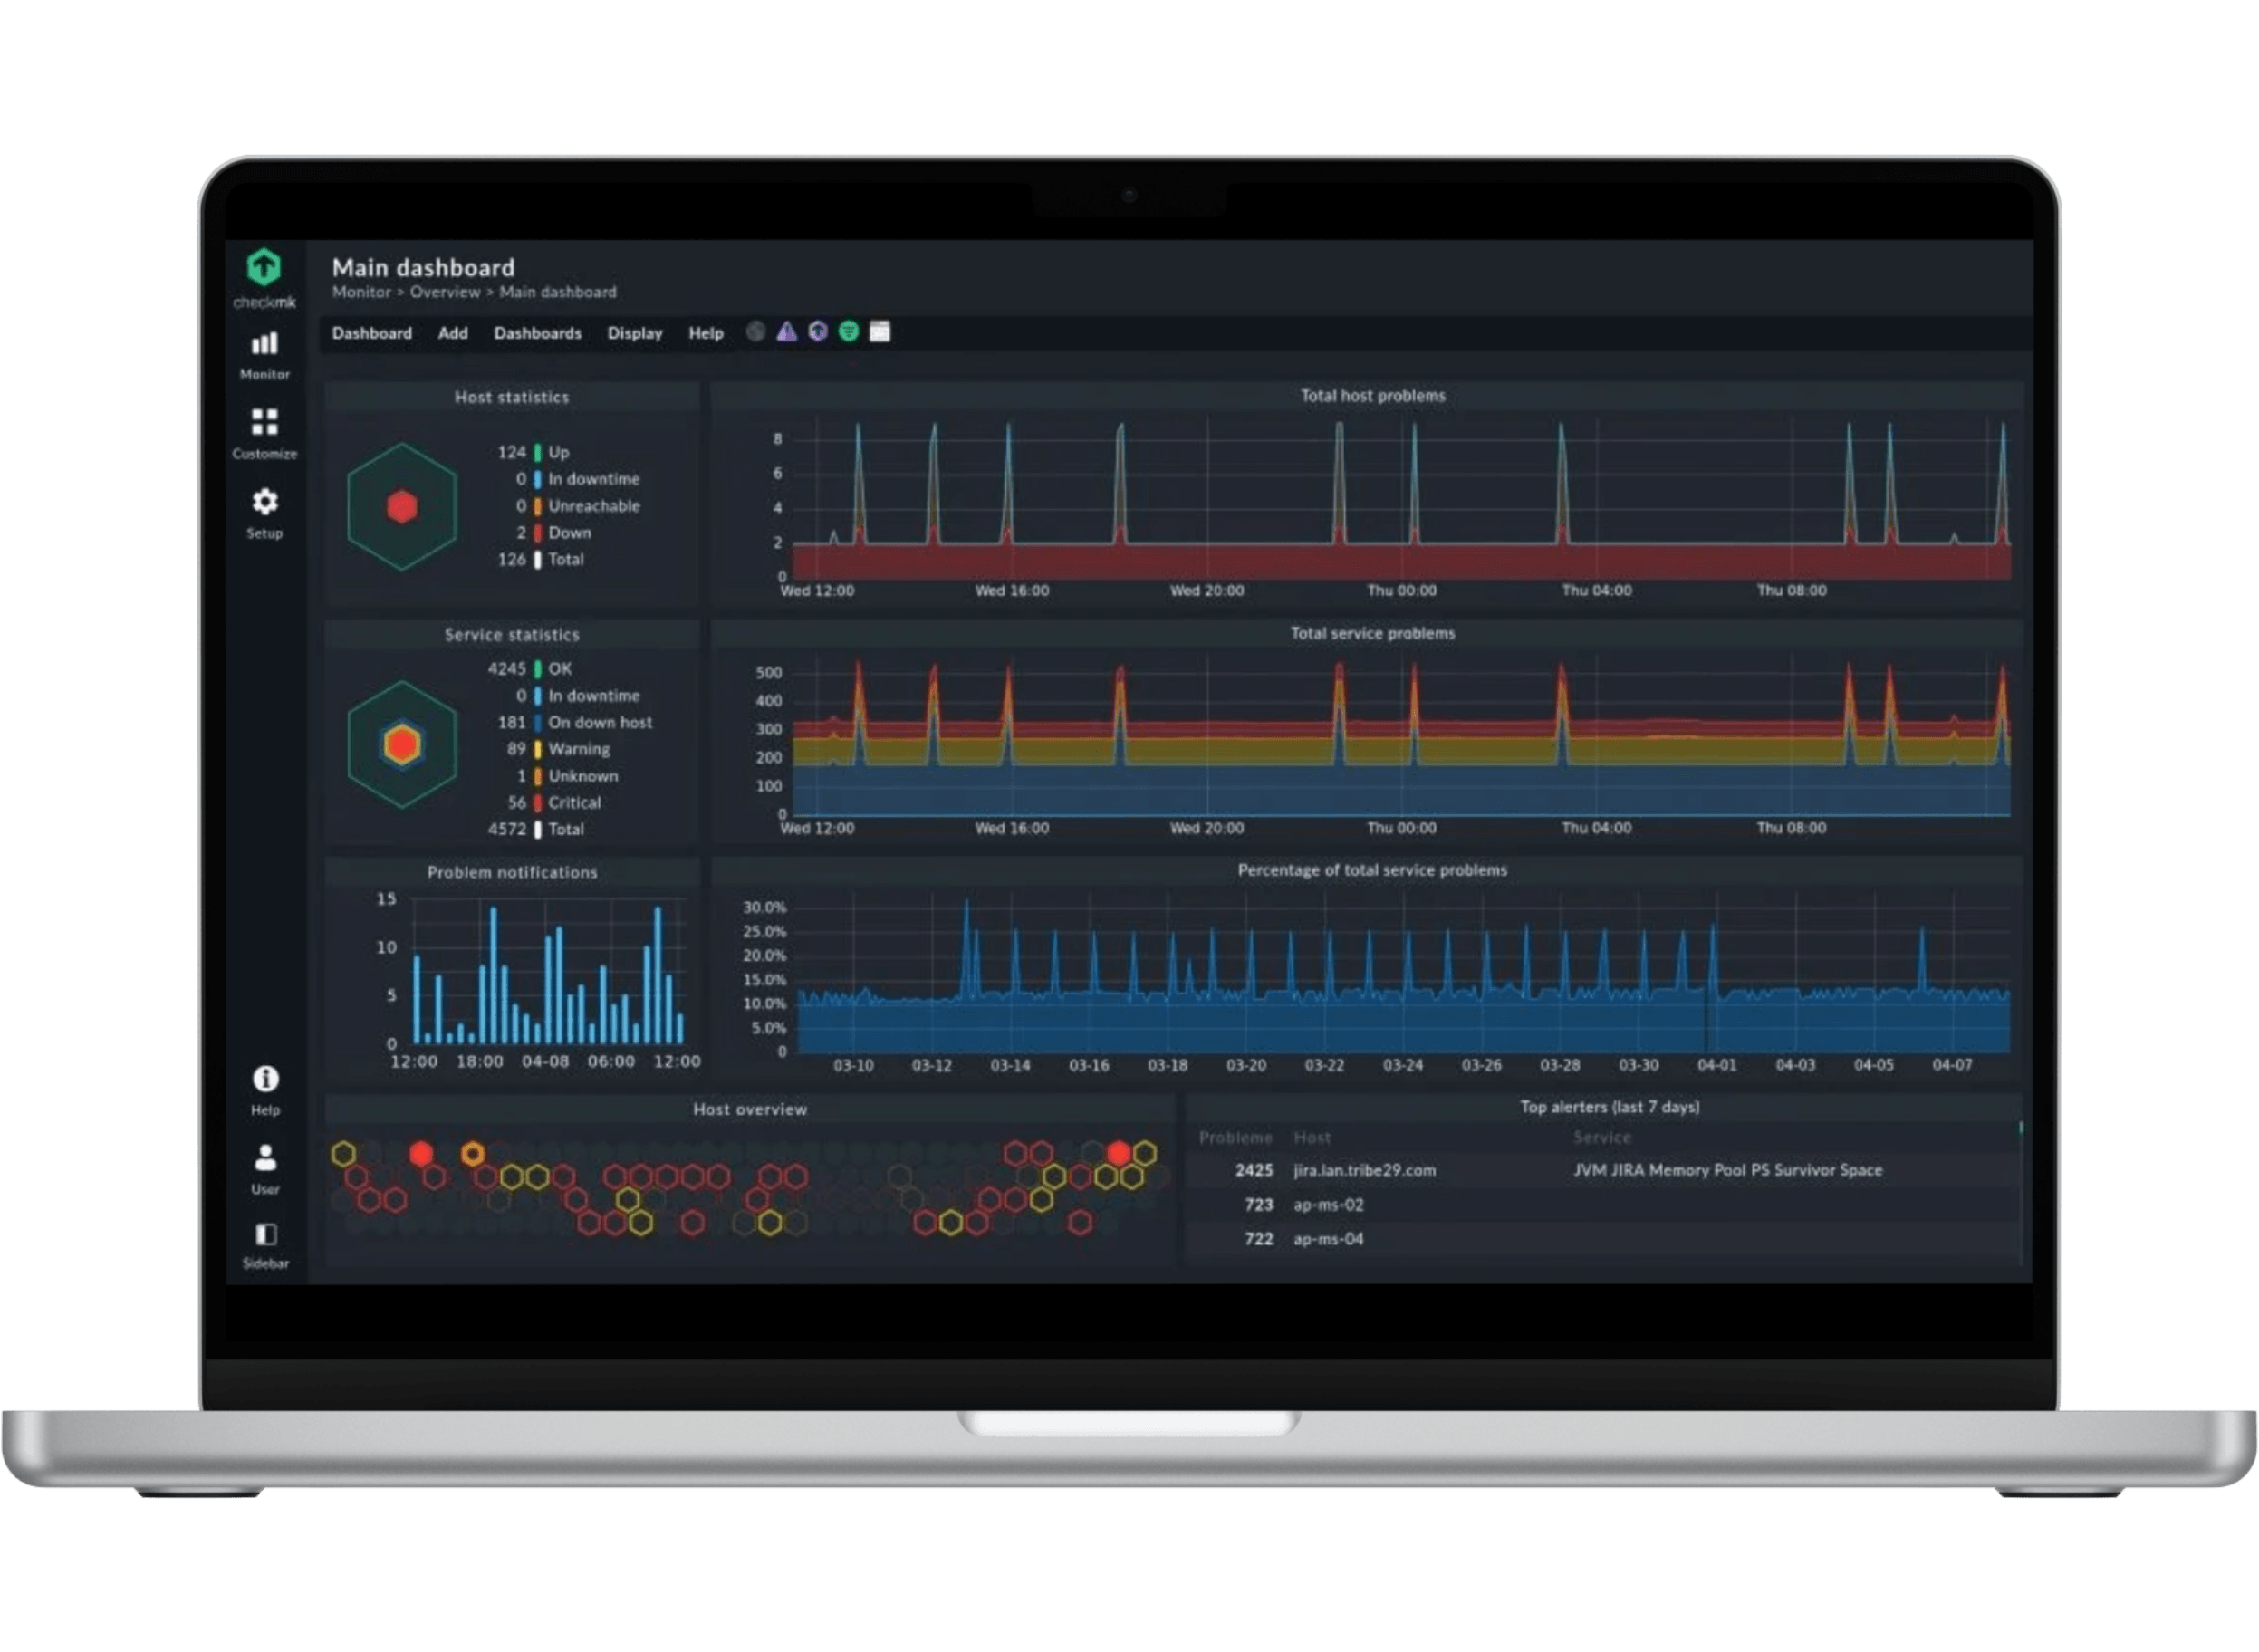Open the Add menu
The width and height of the screenshot is (2259, 1652).
click(x=453, y=333)
